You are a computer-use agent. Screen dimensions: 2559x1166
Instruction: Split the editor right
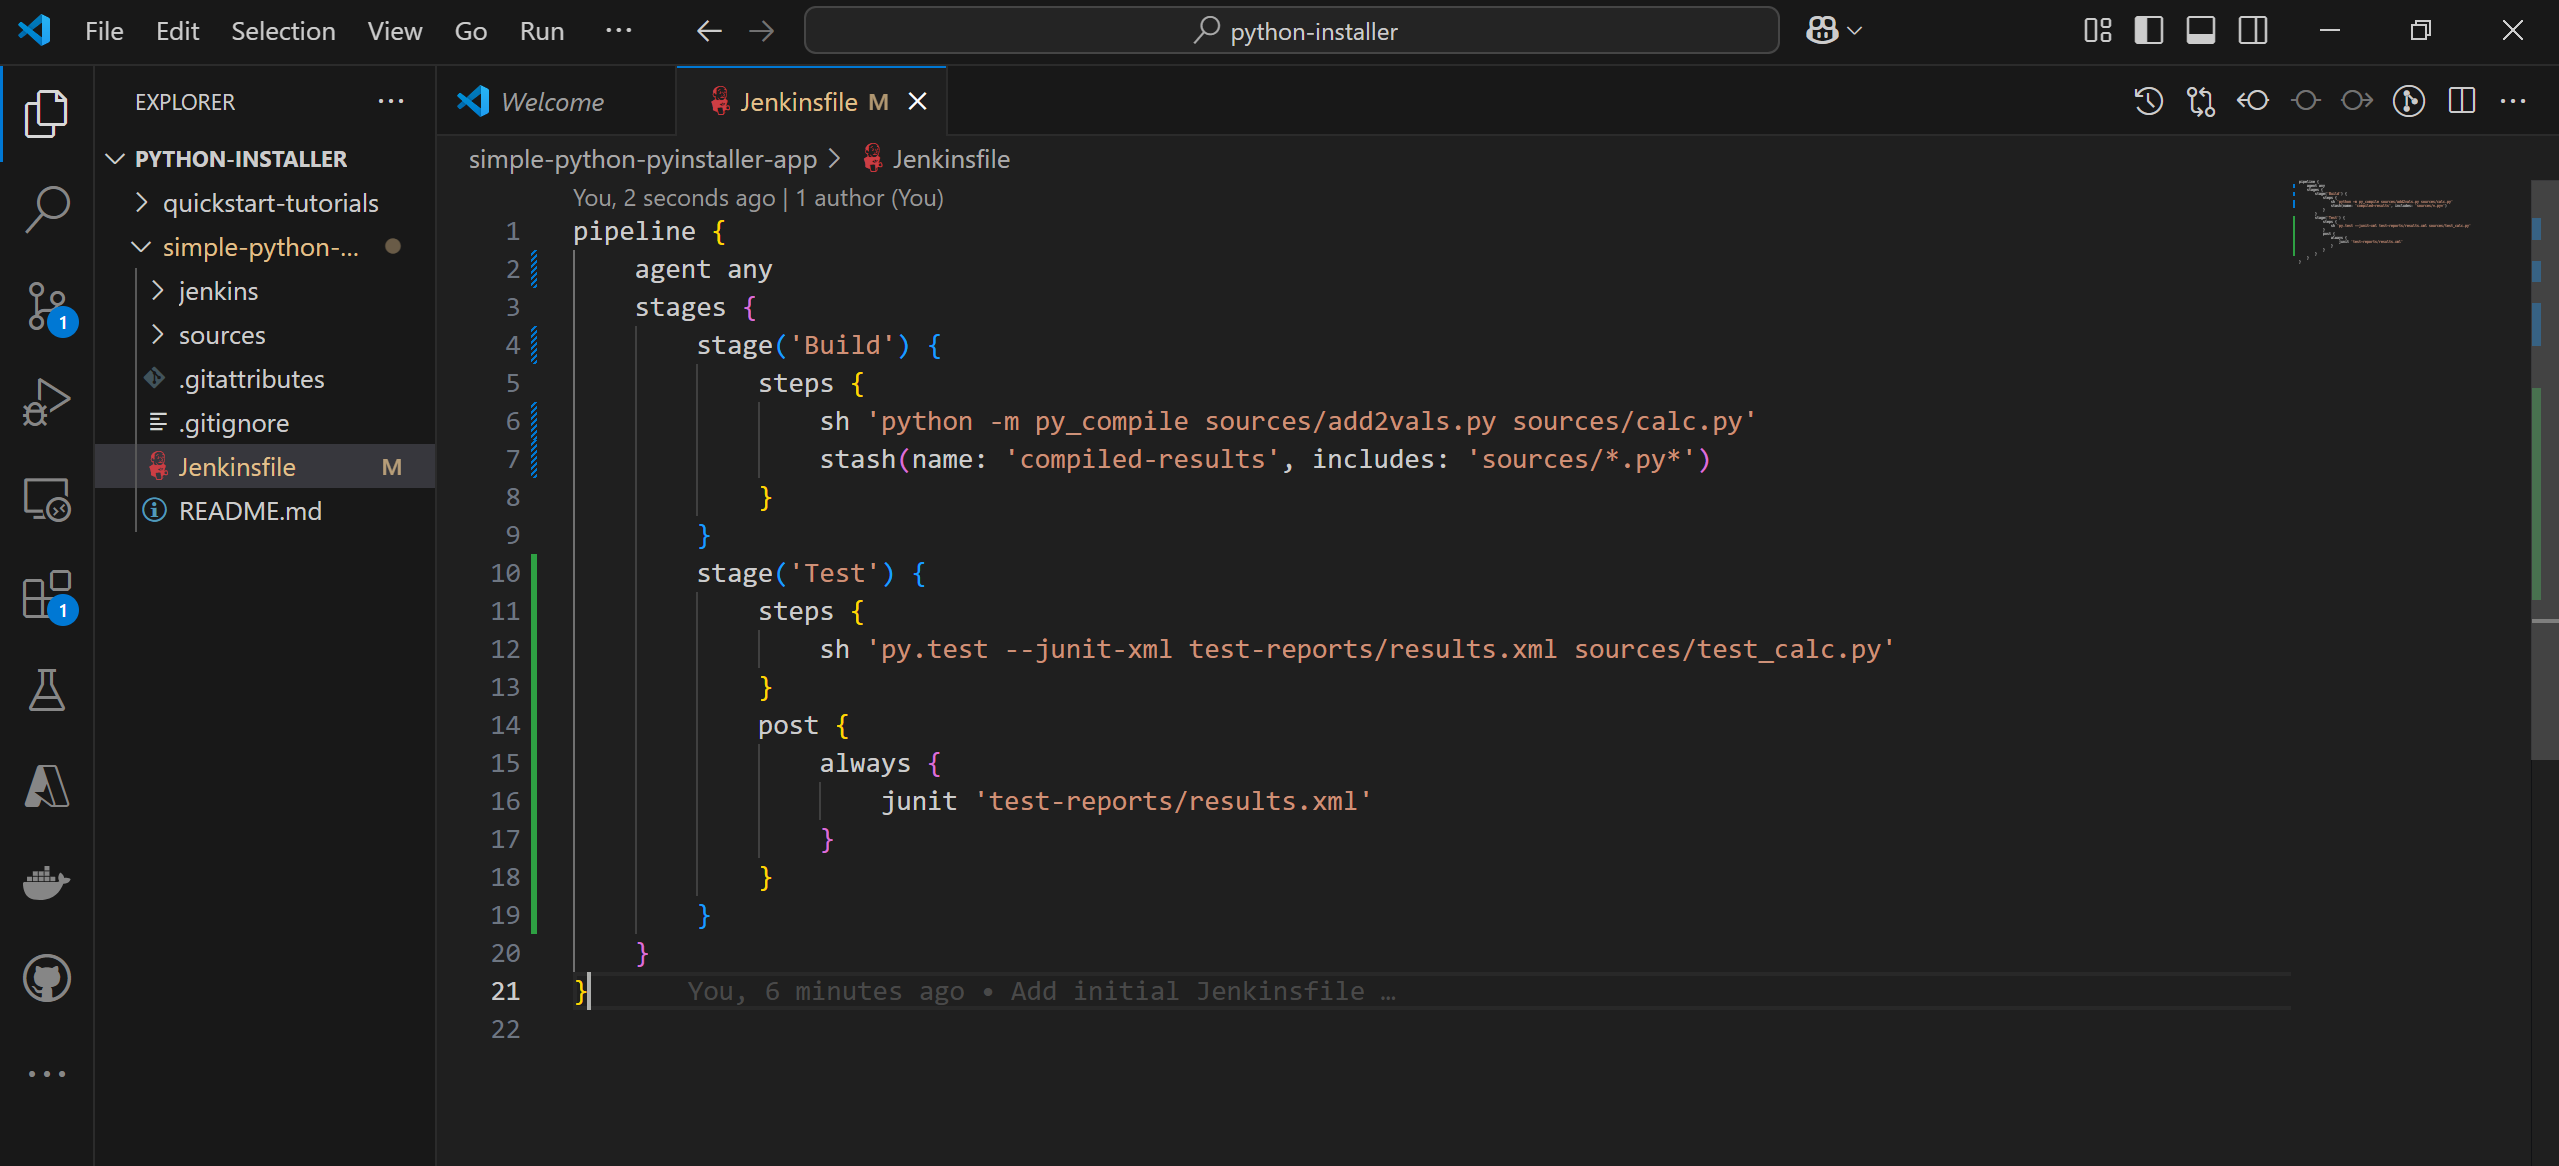click(x=2461, y=101)
